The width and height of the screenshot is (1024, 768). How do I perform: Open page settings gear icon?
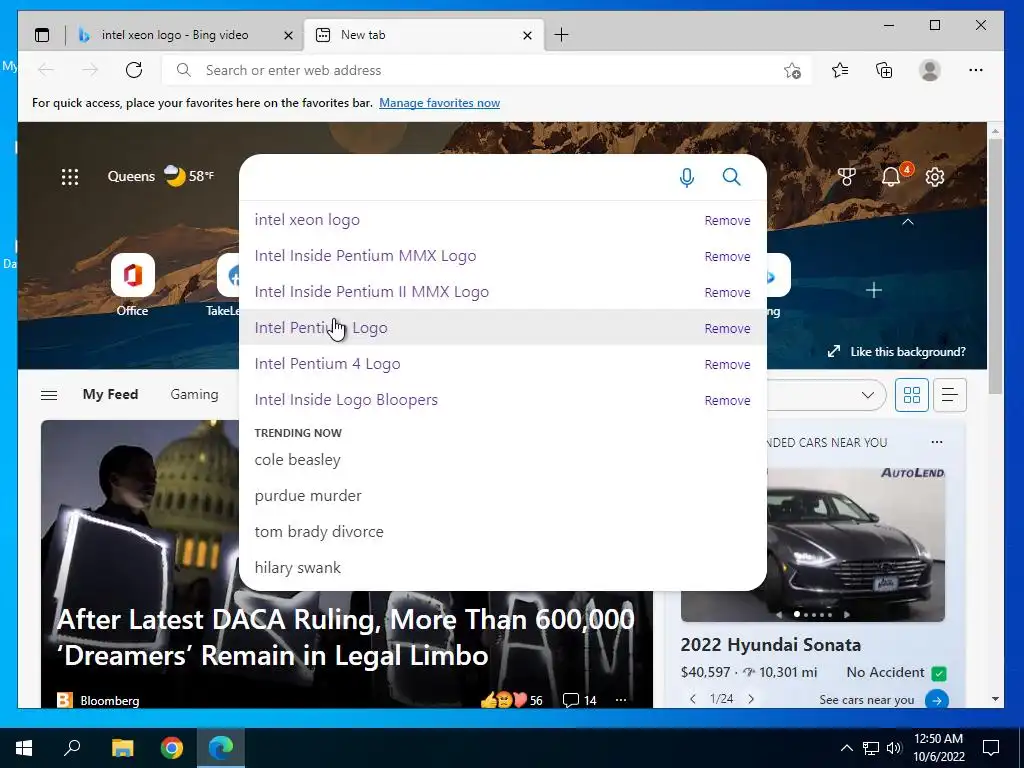935,177
